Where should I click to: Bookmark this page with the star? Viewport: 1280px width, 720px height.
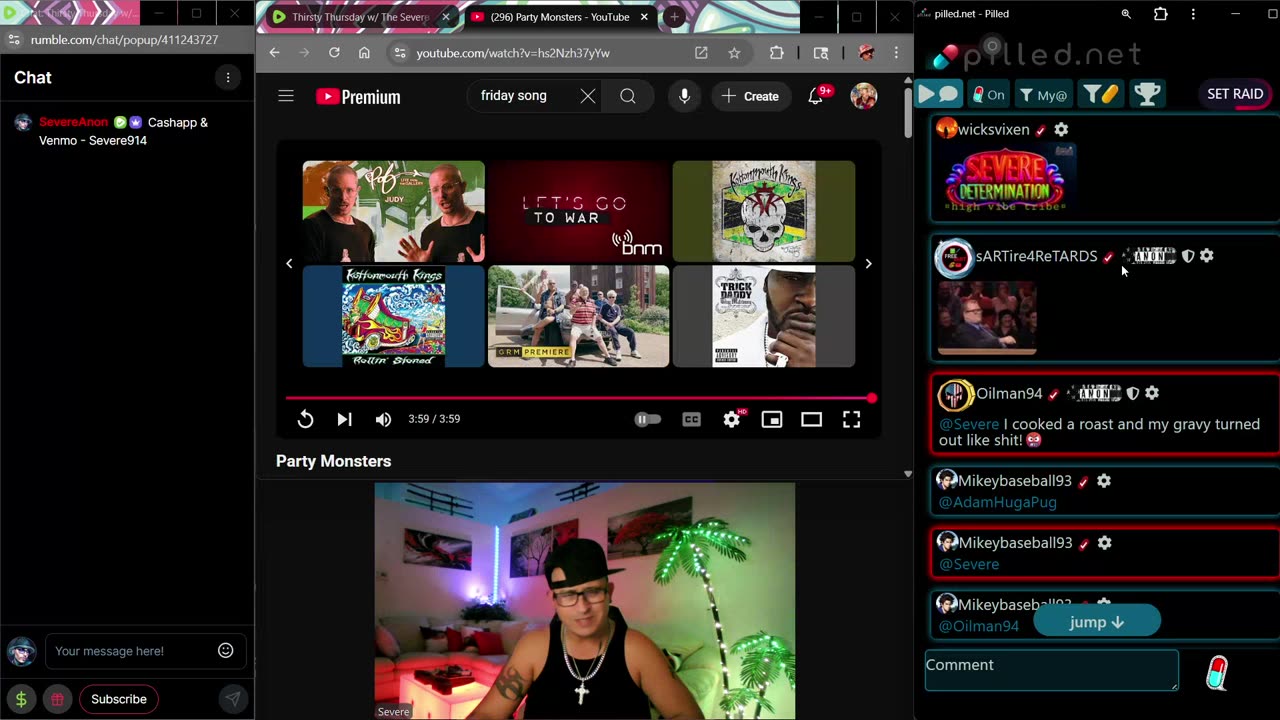click(734, 53)
